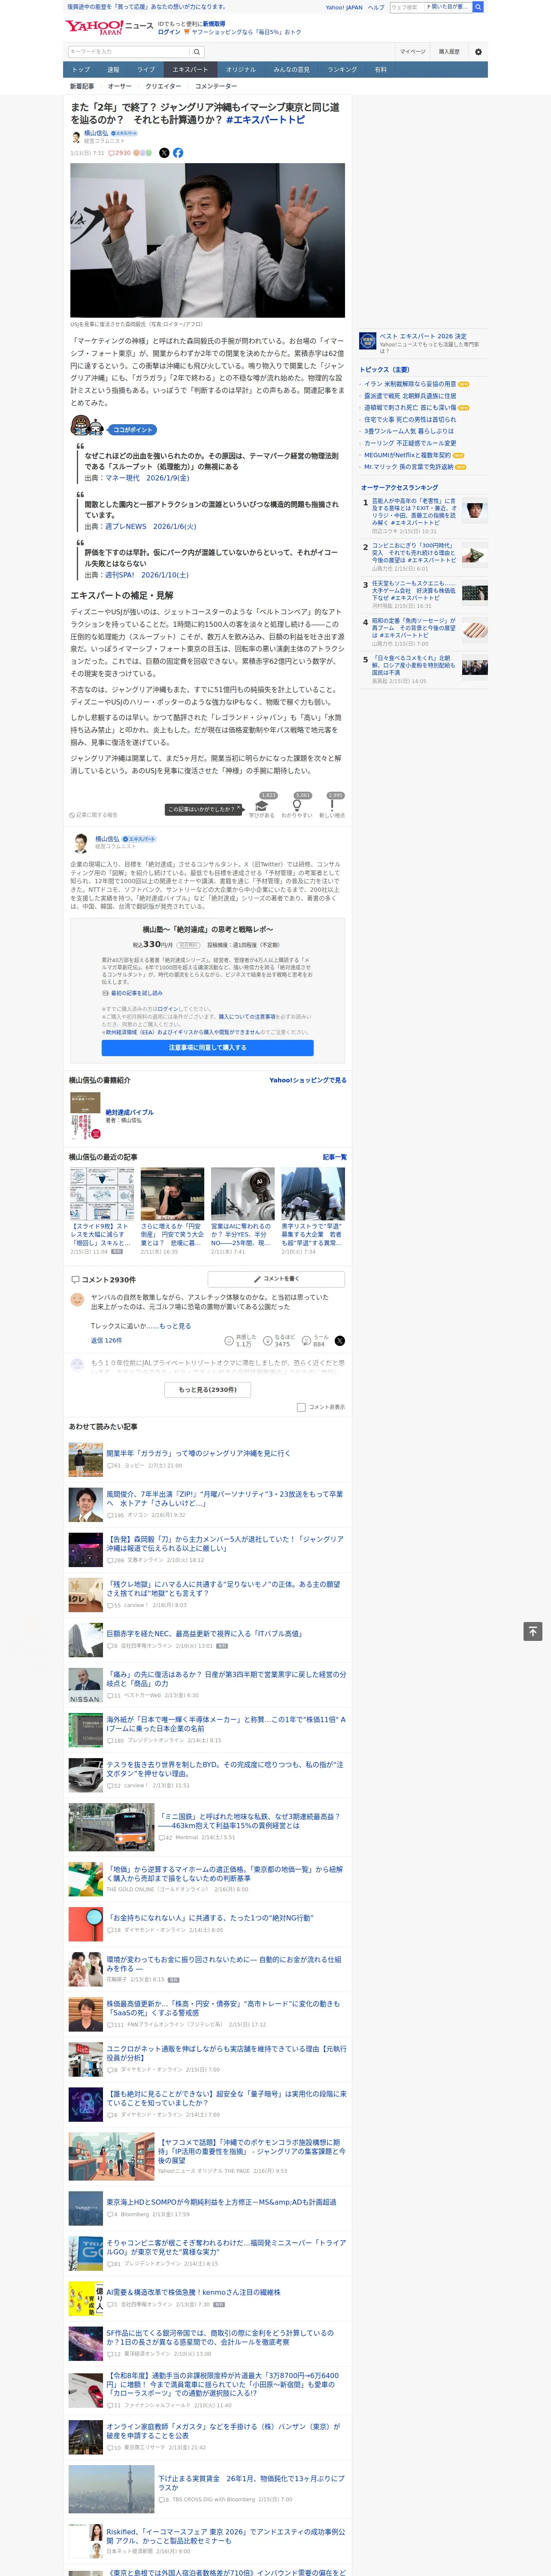This screenshot has height=2576, width=551.
Task: Open the 絶対達成バイブル book cover
Action: click(x=85, y=1116)
